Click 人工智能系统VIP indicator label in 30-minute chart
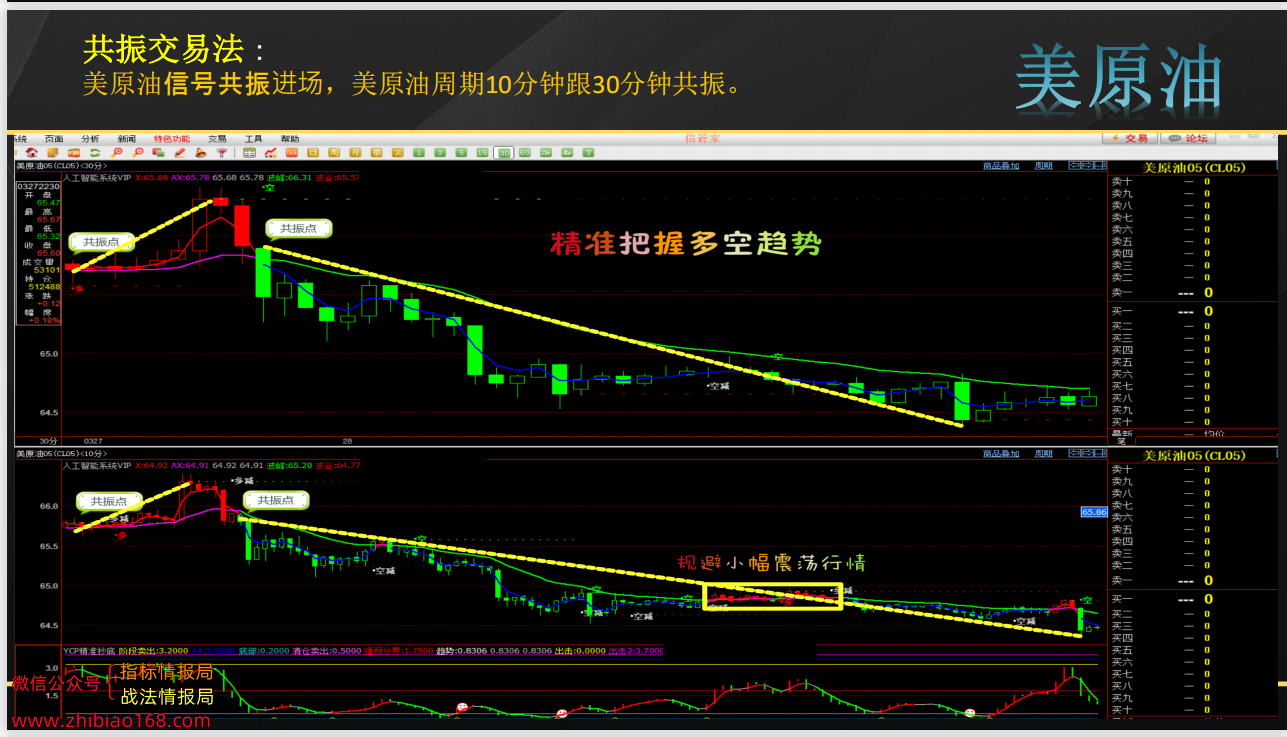1287x737 pixels. coord(96,177)
